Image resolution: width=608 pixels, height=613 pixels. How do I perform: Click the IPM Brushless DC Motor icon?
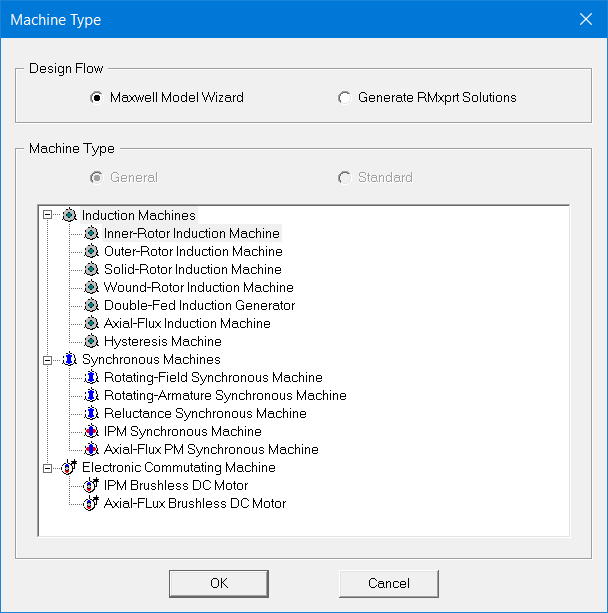(91, 485)
